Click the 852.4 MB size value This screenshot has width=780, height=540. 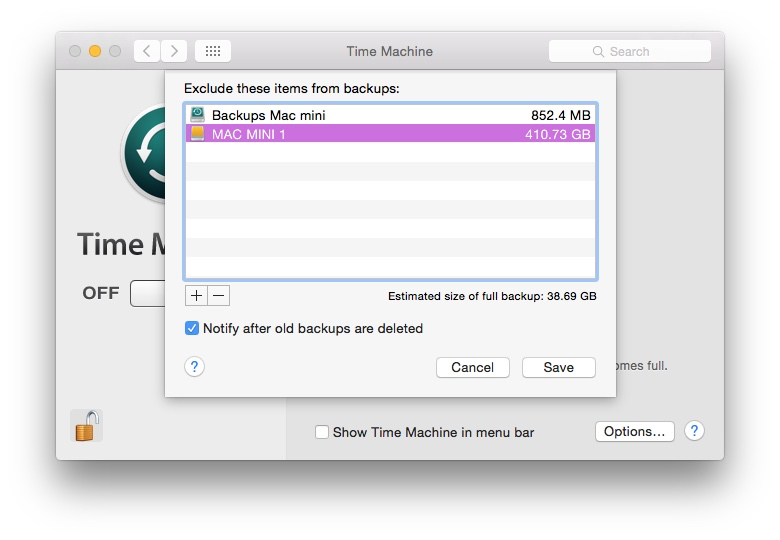[561, 115]
